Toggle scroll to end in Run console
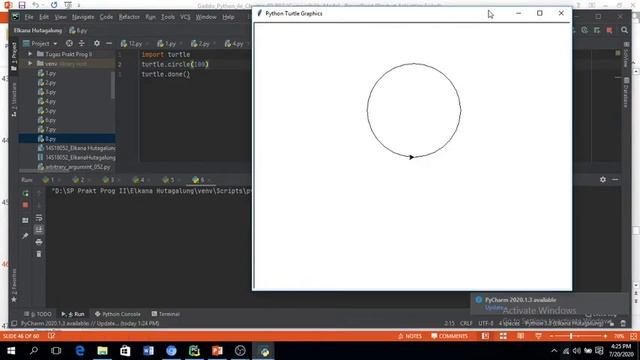Image resolution: width=640 pixels, height=360 pixels. 39,230
